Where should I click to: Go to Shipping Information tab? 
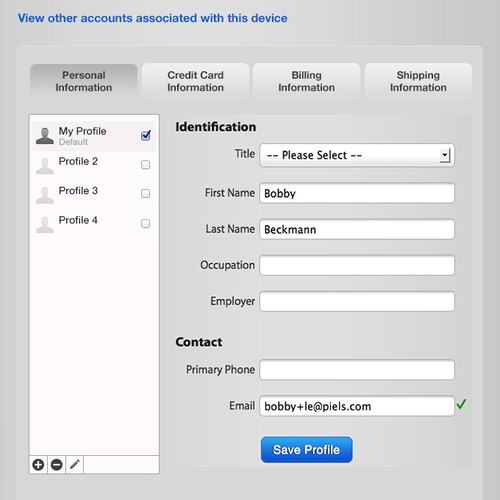click(x=418, y=81)
